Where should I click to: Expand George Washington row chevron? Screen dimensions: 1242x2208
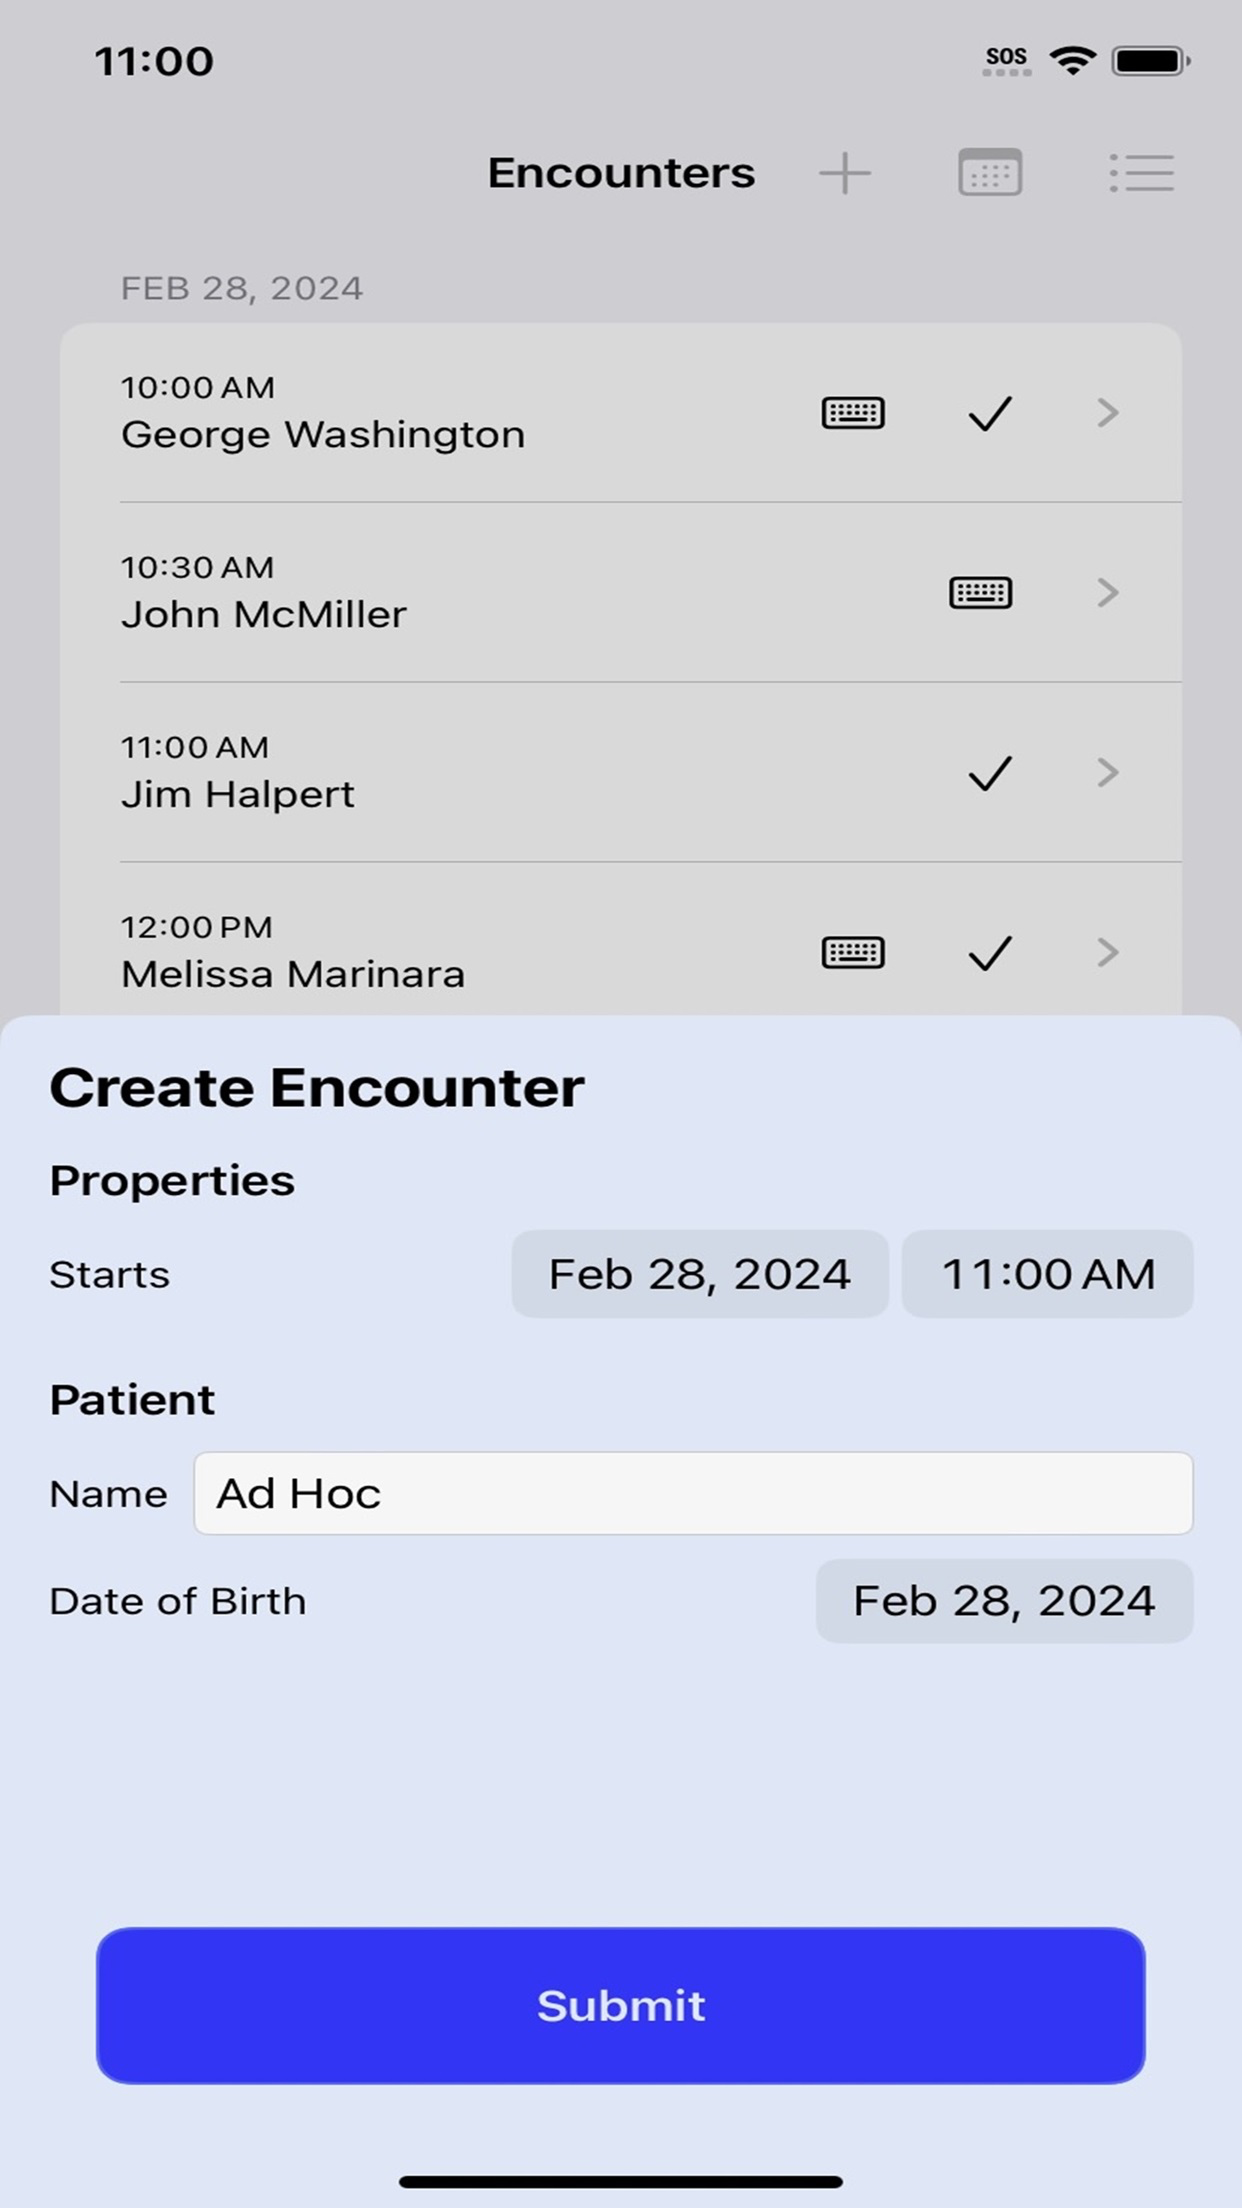coord(1107,413)
